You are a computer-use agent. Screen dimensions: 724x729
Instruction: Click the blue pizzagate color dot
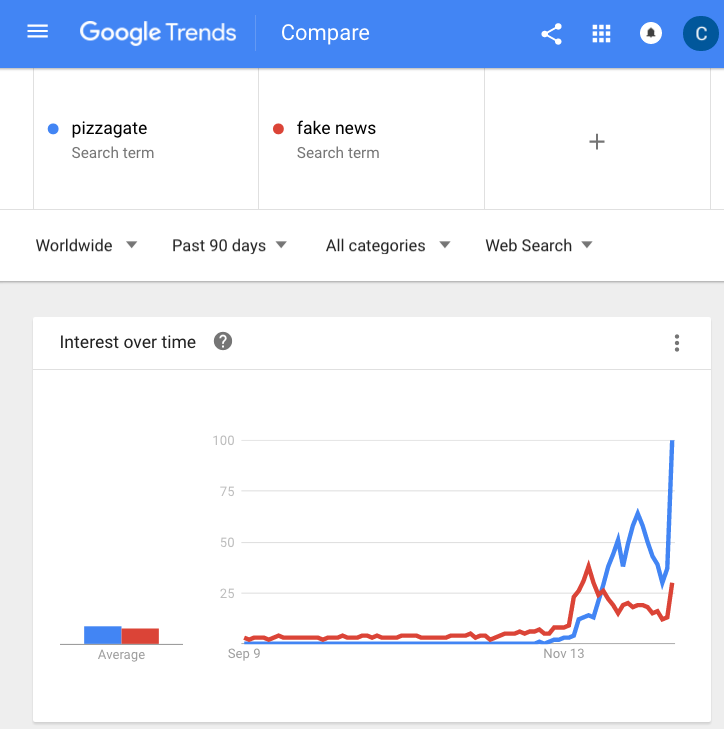pyautogui.click(x=53, y=129)
